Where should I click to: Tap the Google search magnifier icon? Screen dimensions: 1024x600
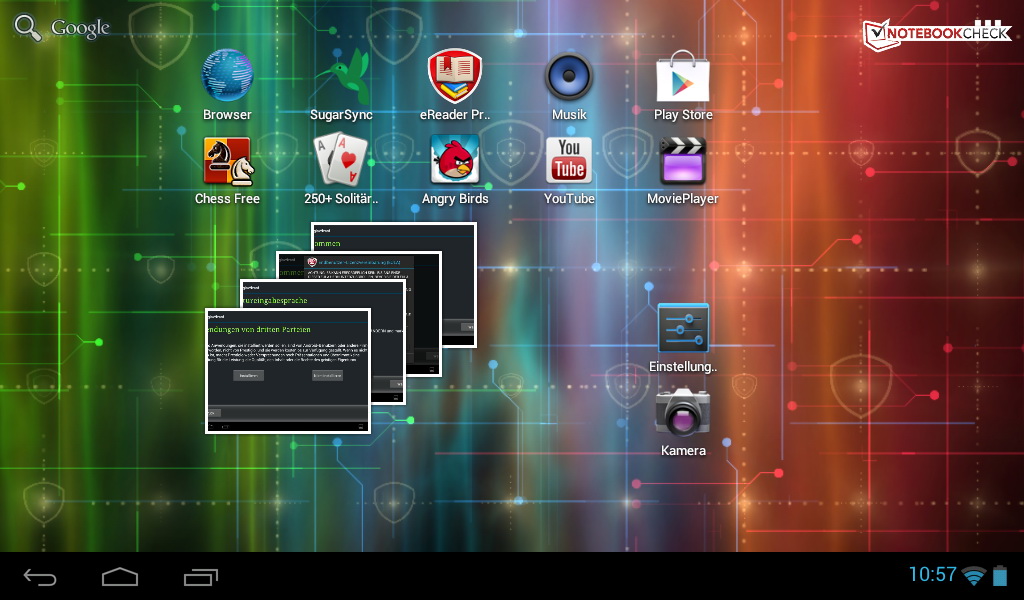coord(28,28)
